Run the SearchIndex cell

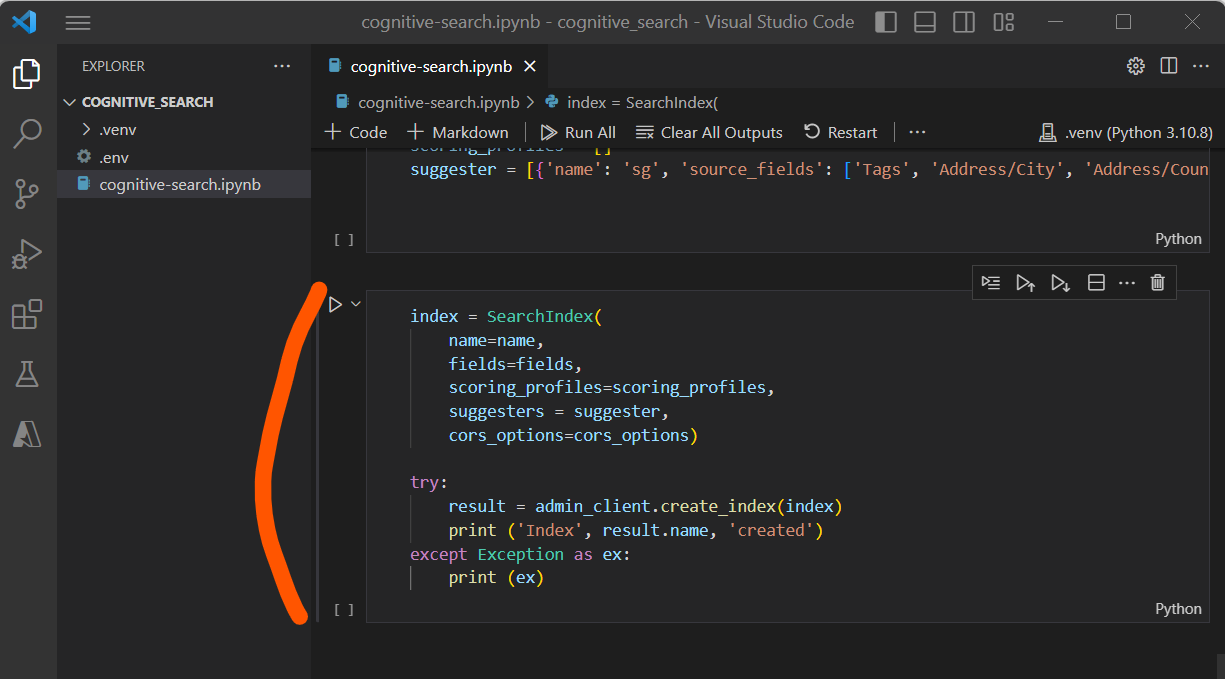click(335, 304)
